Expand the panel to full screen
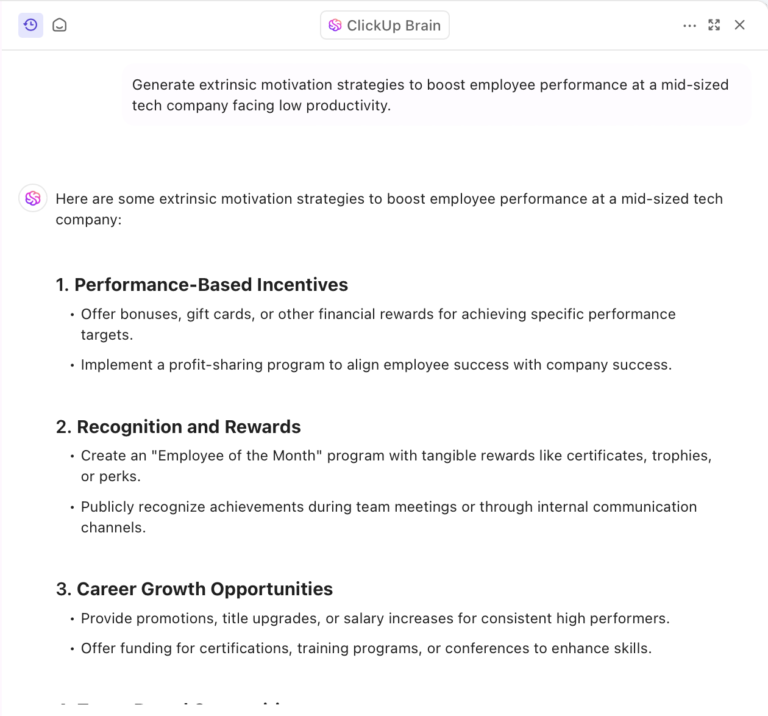This screenshot has height=716, width=768. [x=714, y=25]
